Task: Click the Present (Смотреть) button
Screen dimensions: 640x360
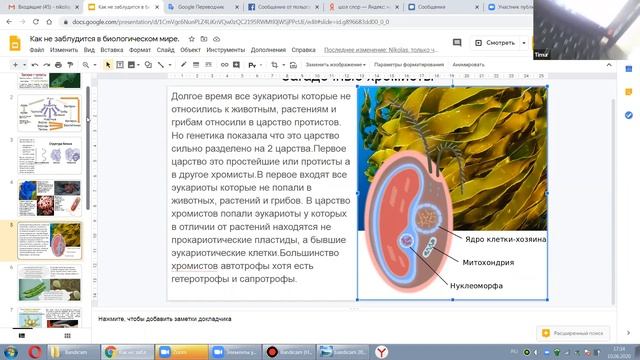Action: 495,42
